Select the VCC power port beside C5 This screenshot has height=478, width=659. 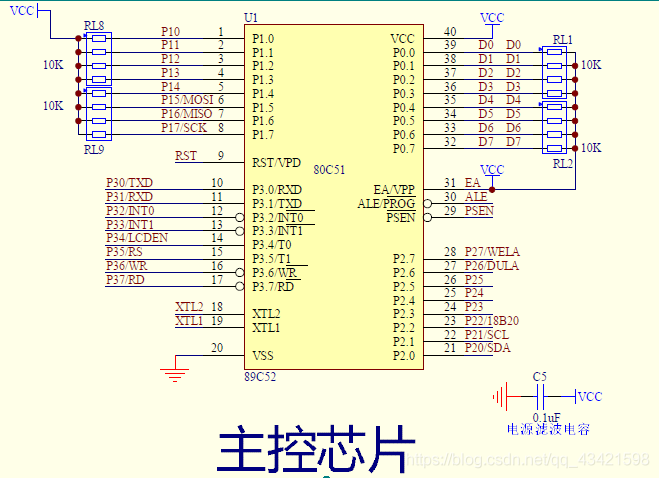(x=590, y=397)
